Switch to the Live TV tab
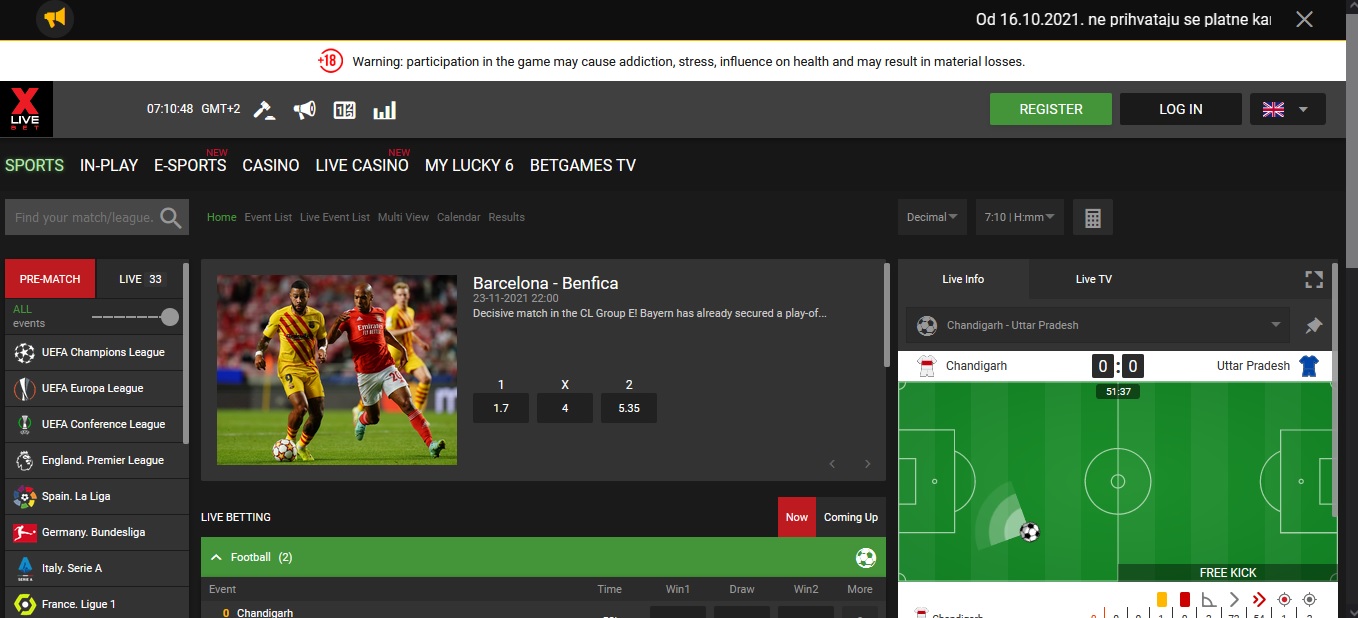This screenshot has height=618, width=1358. tap(1093, 279)
